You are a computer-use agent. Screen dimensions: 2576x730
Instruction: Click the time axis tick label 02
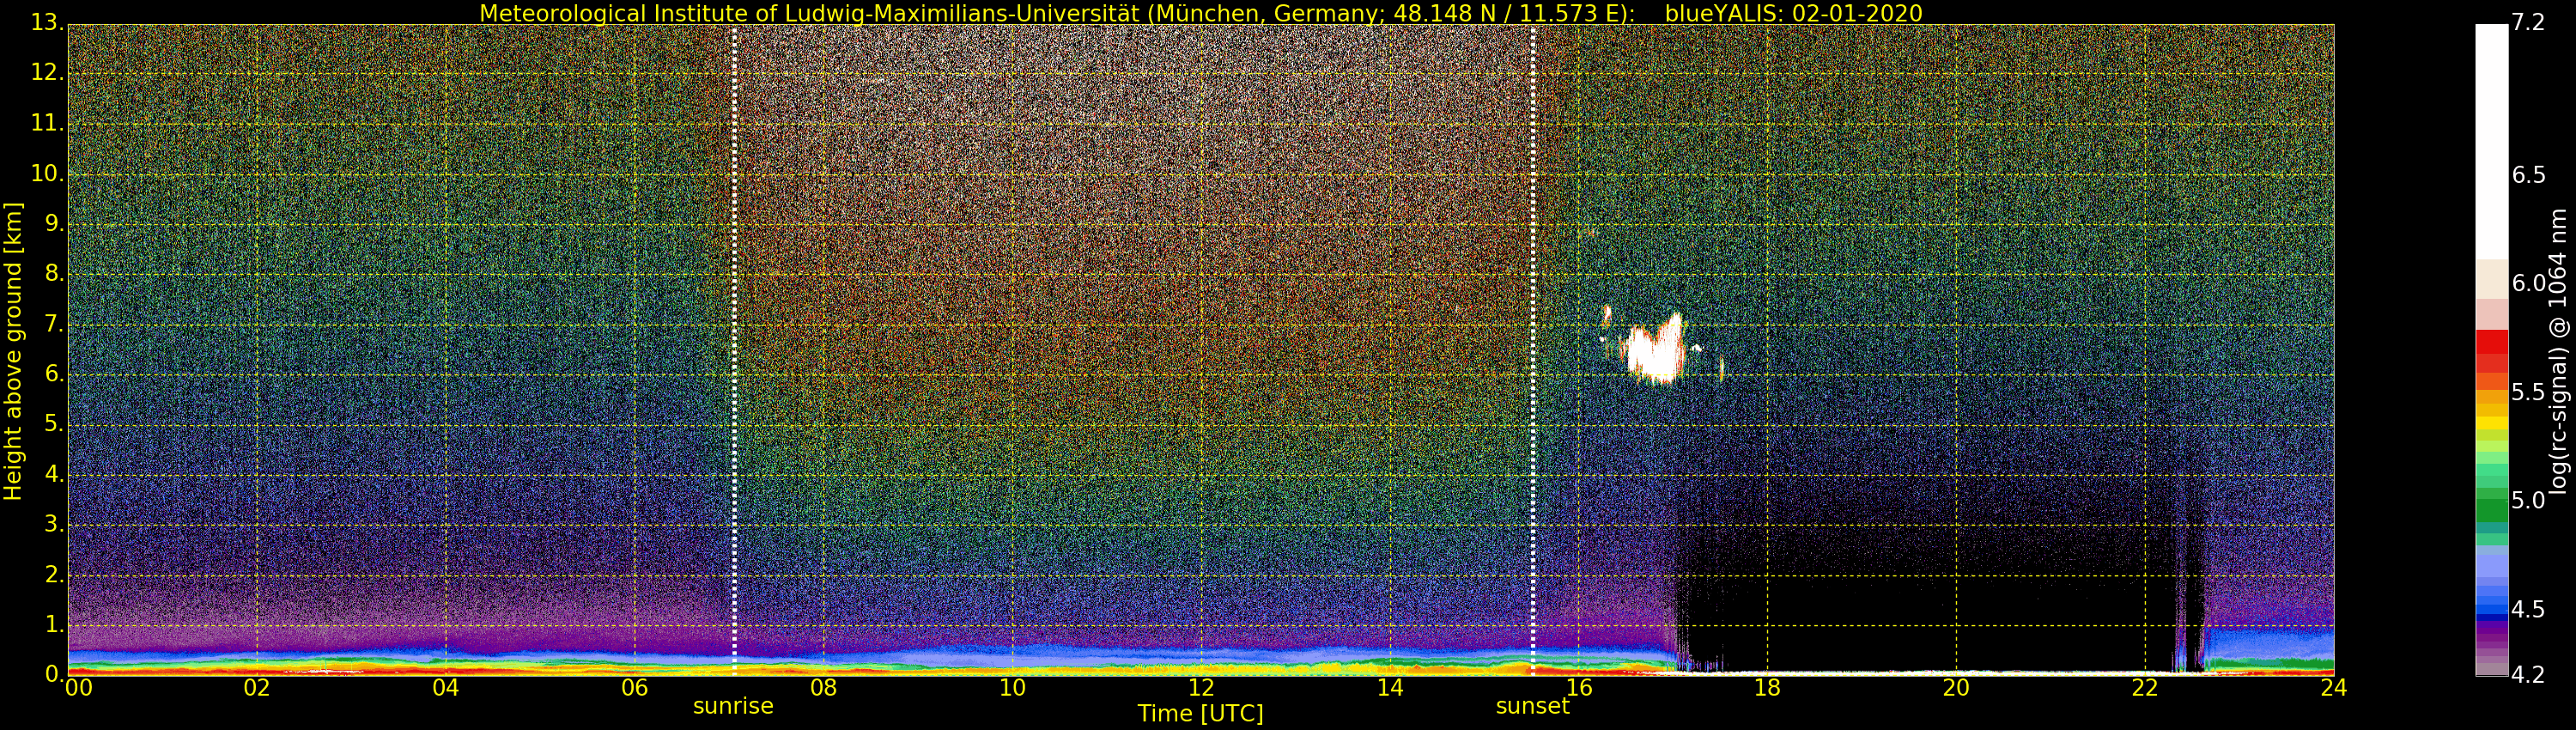point(257,688)
